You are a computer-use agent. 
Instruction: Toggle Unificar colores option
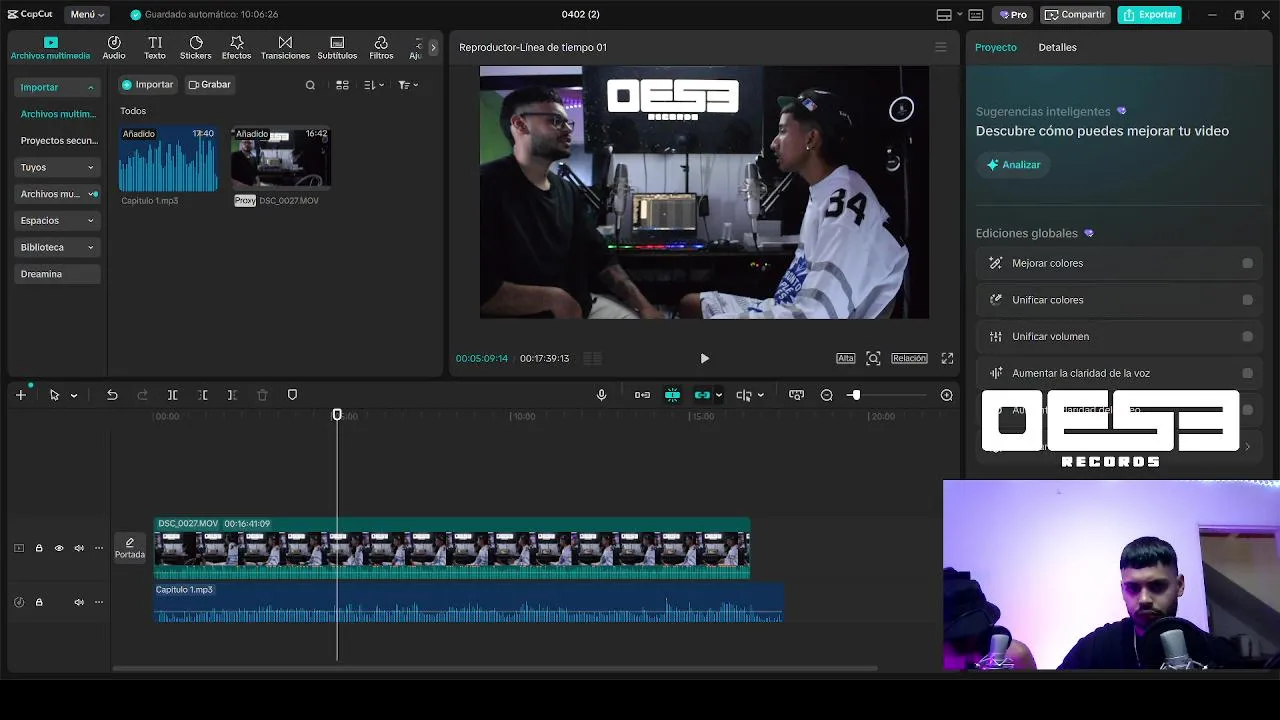[x=1247, y=300]
